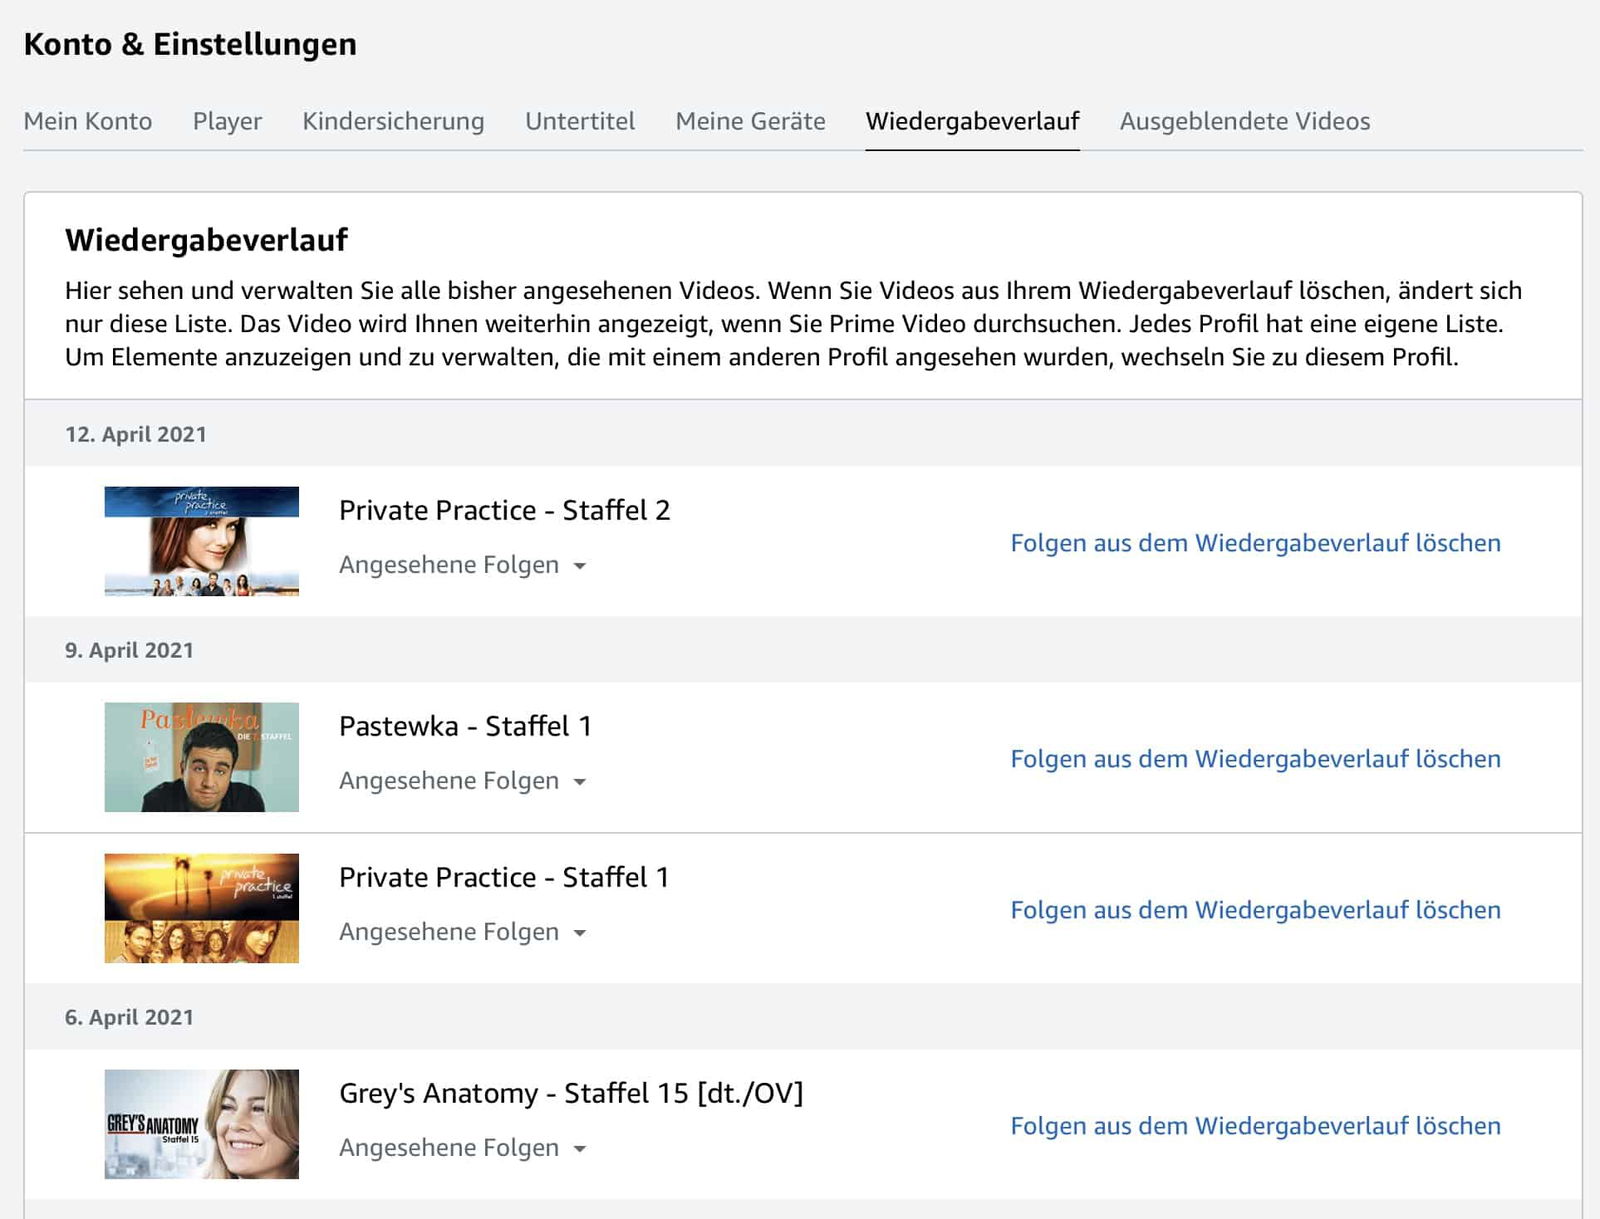Delete Grey's Anatomy Staffel 15 episodes from history
The height and width of the screenshot is (1219, 1600).
pos(1255,1126)
